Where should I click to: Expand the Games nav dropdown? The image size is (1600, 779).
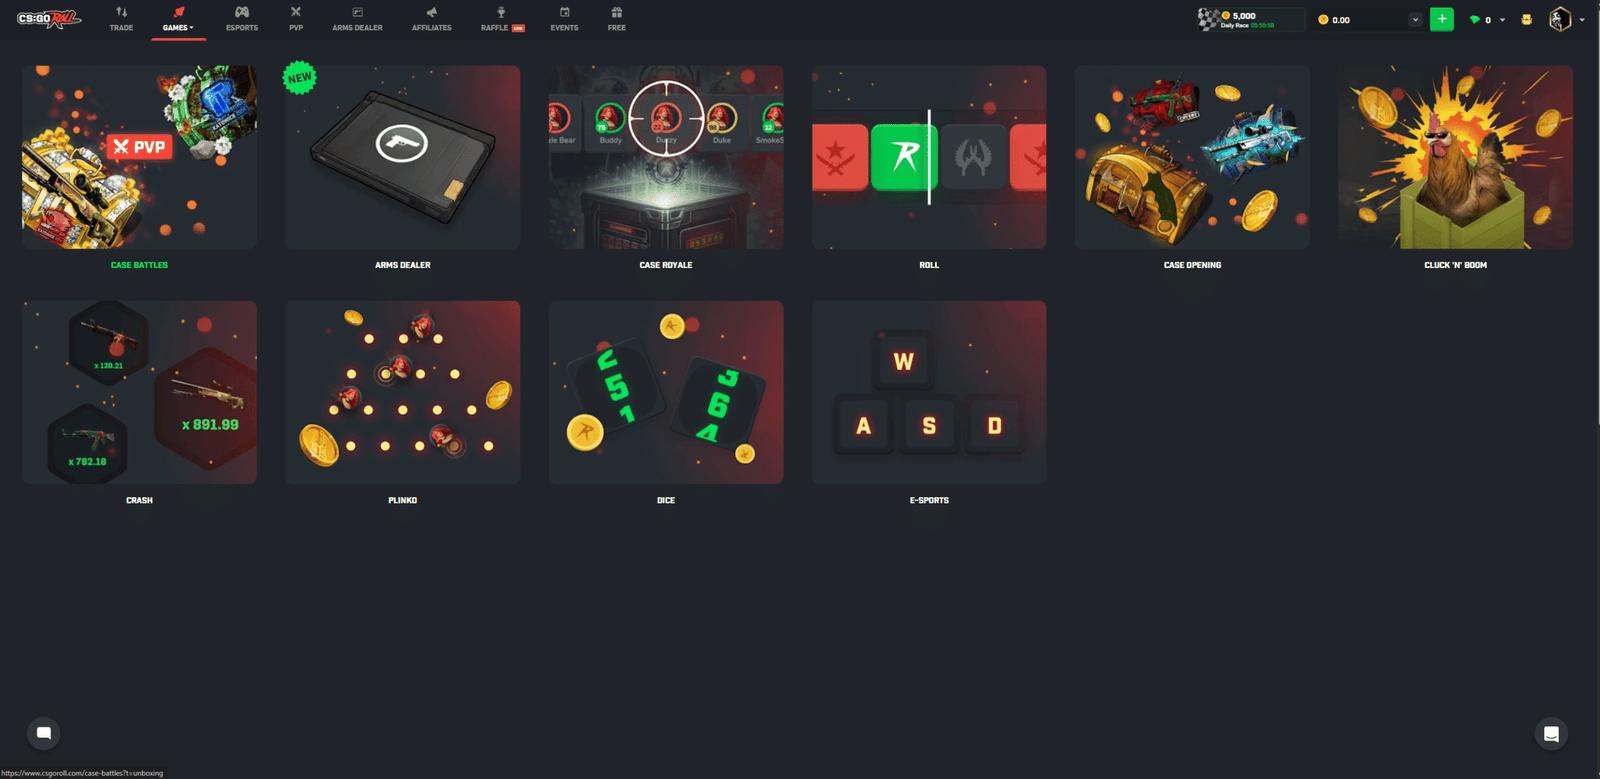[x=178, y=19]
